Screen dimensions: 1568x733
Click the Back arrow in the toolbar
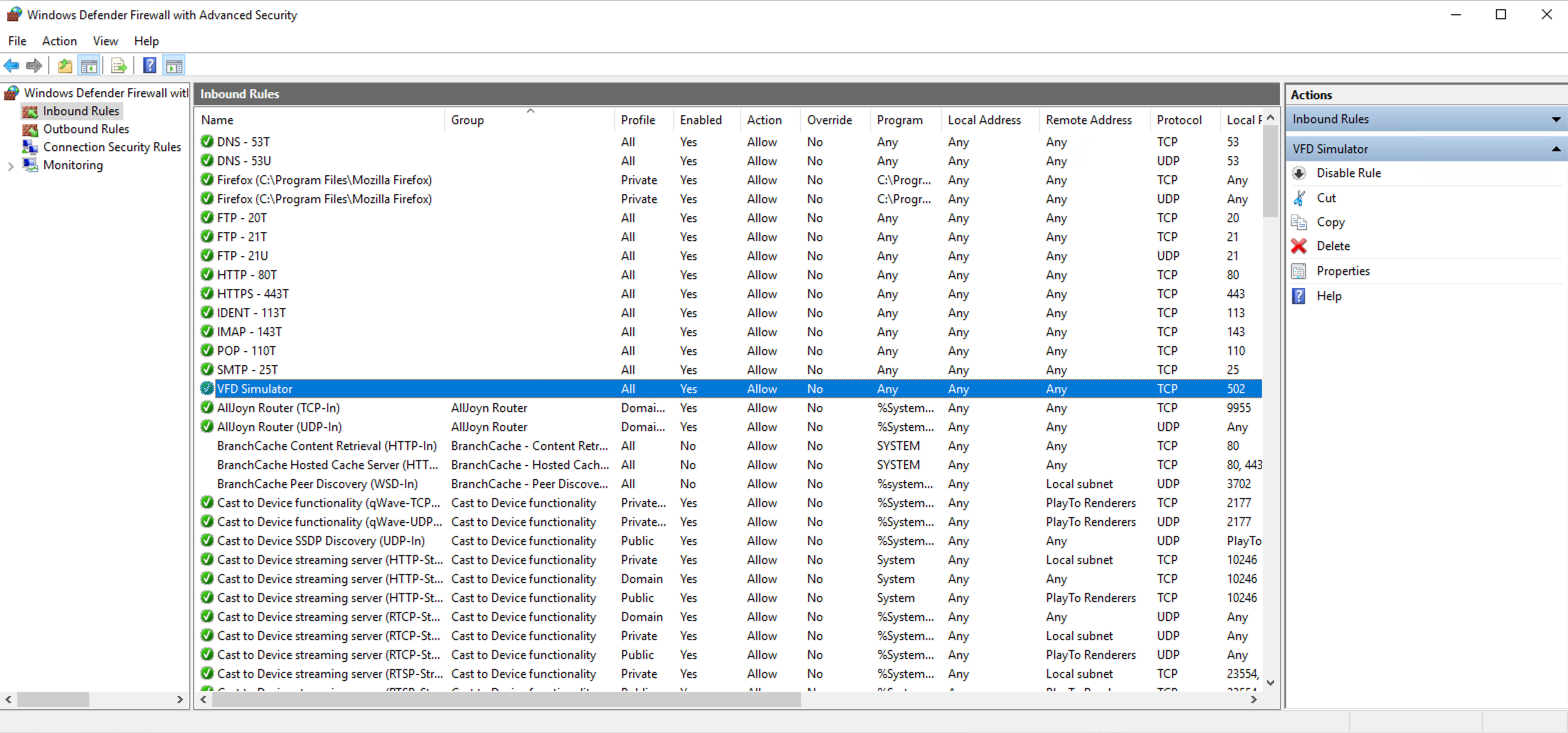pyautogui.click(x=11, y=66)
